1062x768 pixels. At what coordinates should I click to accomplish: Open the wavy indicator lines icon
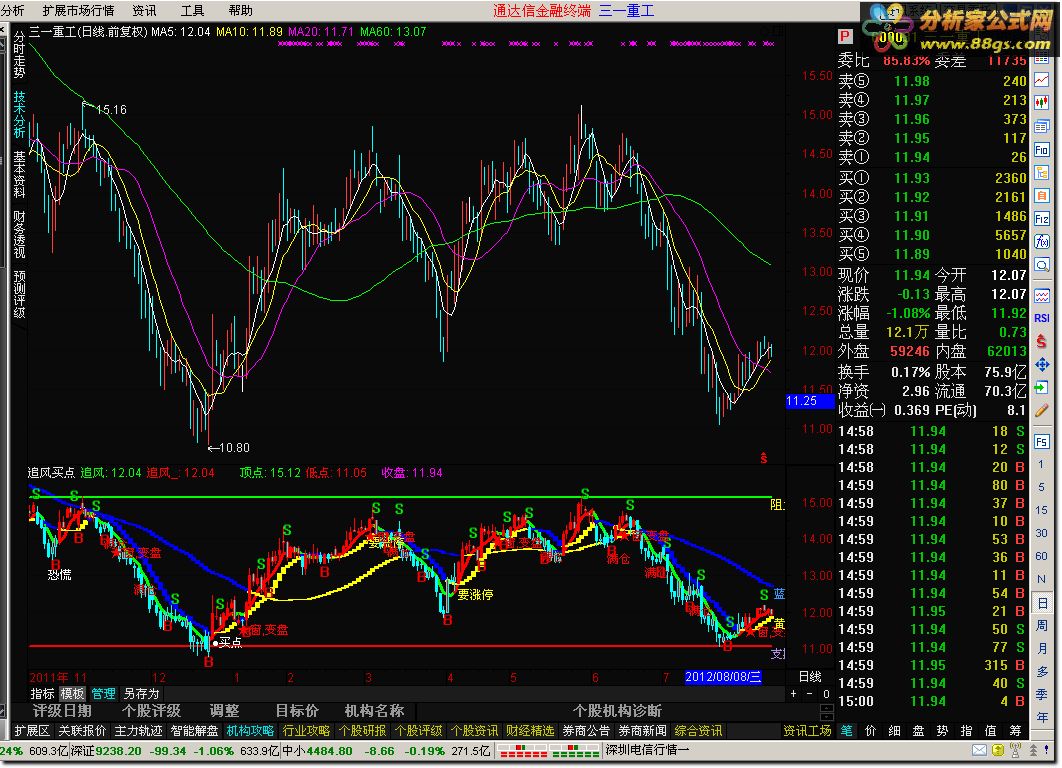1042,295
